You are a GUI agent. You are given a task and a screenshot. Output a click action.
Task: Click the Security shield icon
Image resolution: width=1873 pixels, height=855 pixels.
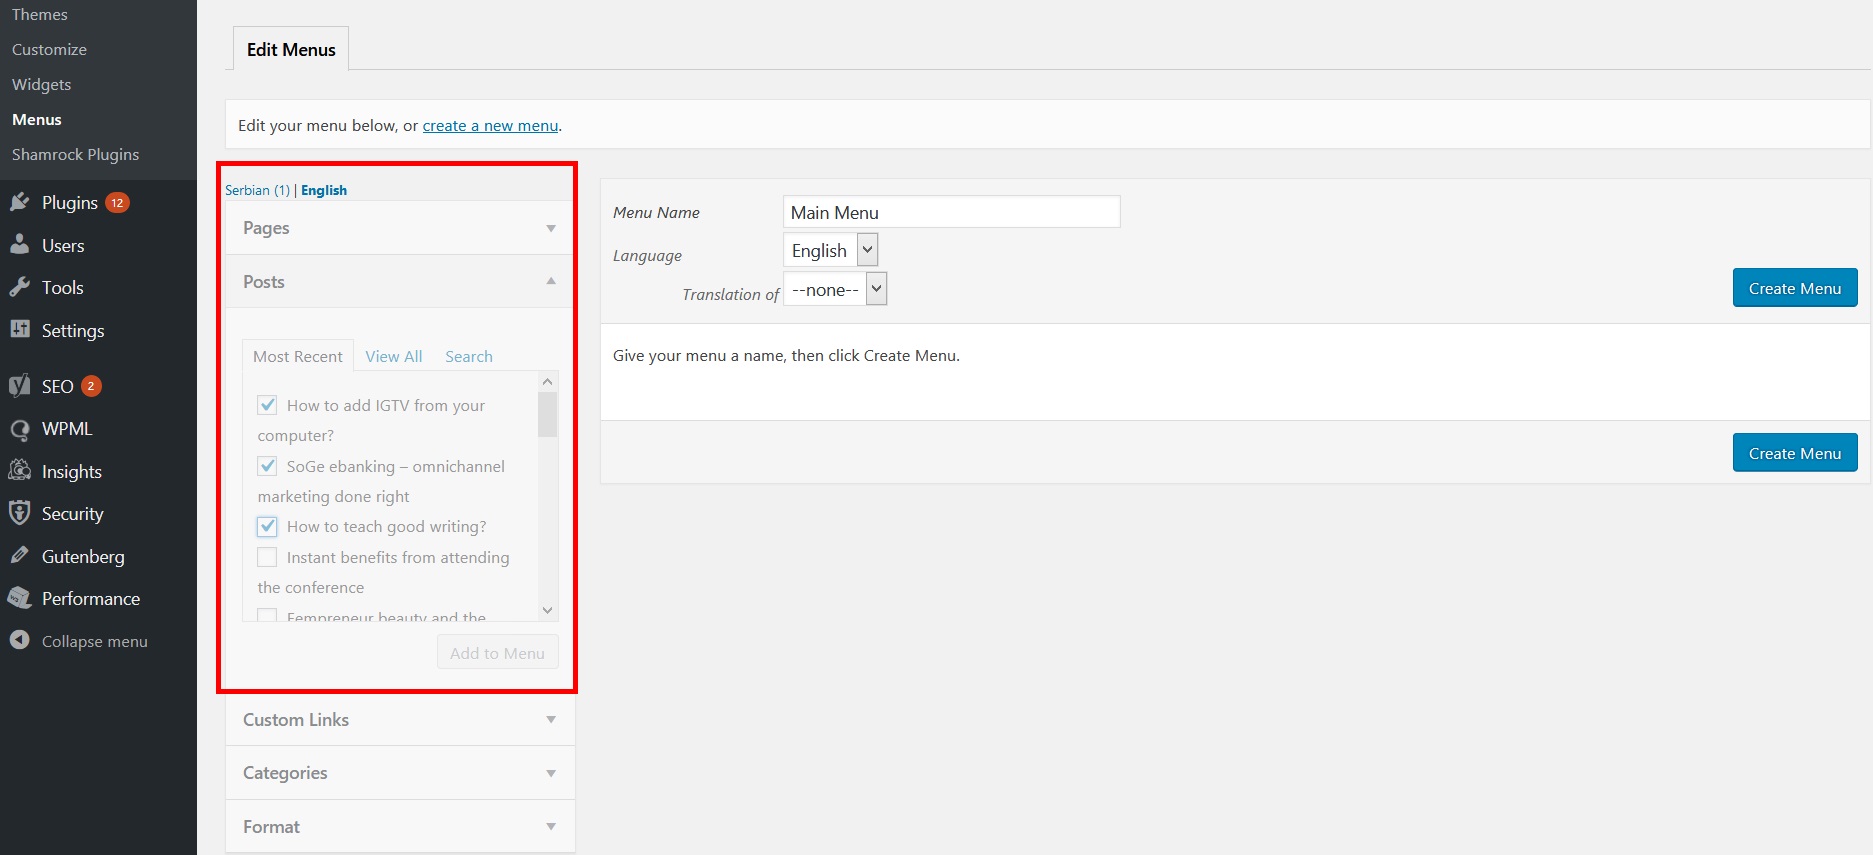coord(19,514)
